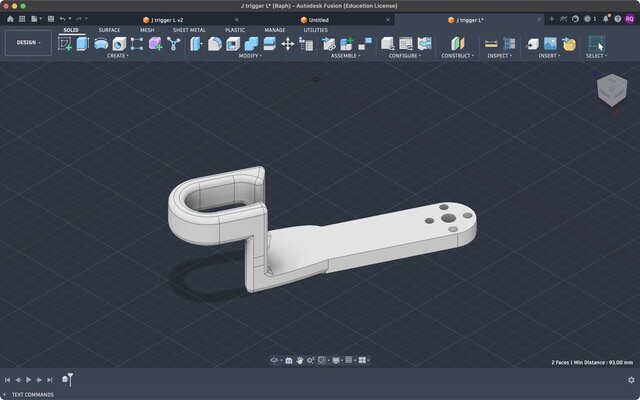
Task: Choose the Shell tool icon
Action: point(233,44)
